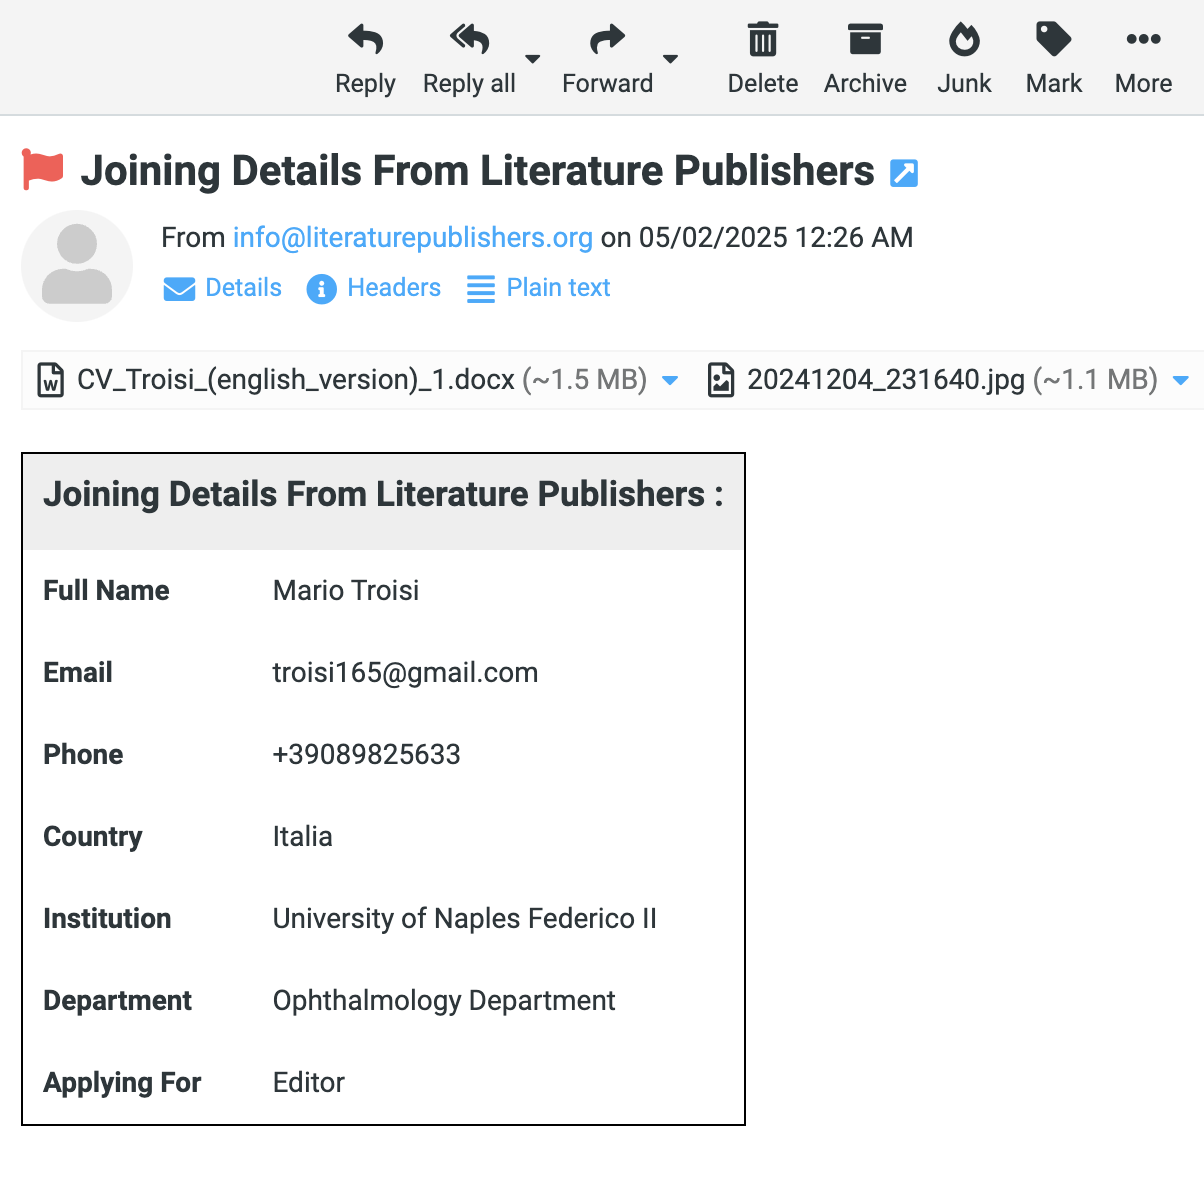Expand Reply all options dropdown arrow
Screen dimensions: 1204x1196
[533, 59]
